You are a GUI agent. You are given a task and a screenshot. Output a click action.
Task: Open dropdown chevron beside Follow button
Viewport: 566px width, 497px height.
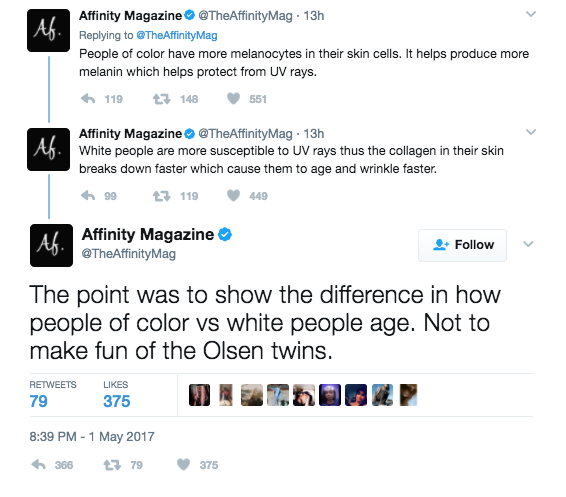click(528, 244)
